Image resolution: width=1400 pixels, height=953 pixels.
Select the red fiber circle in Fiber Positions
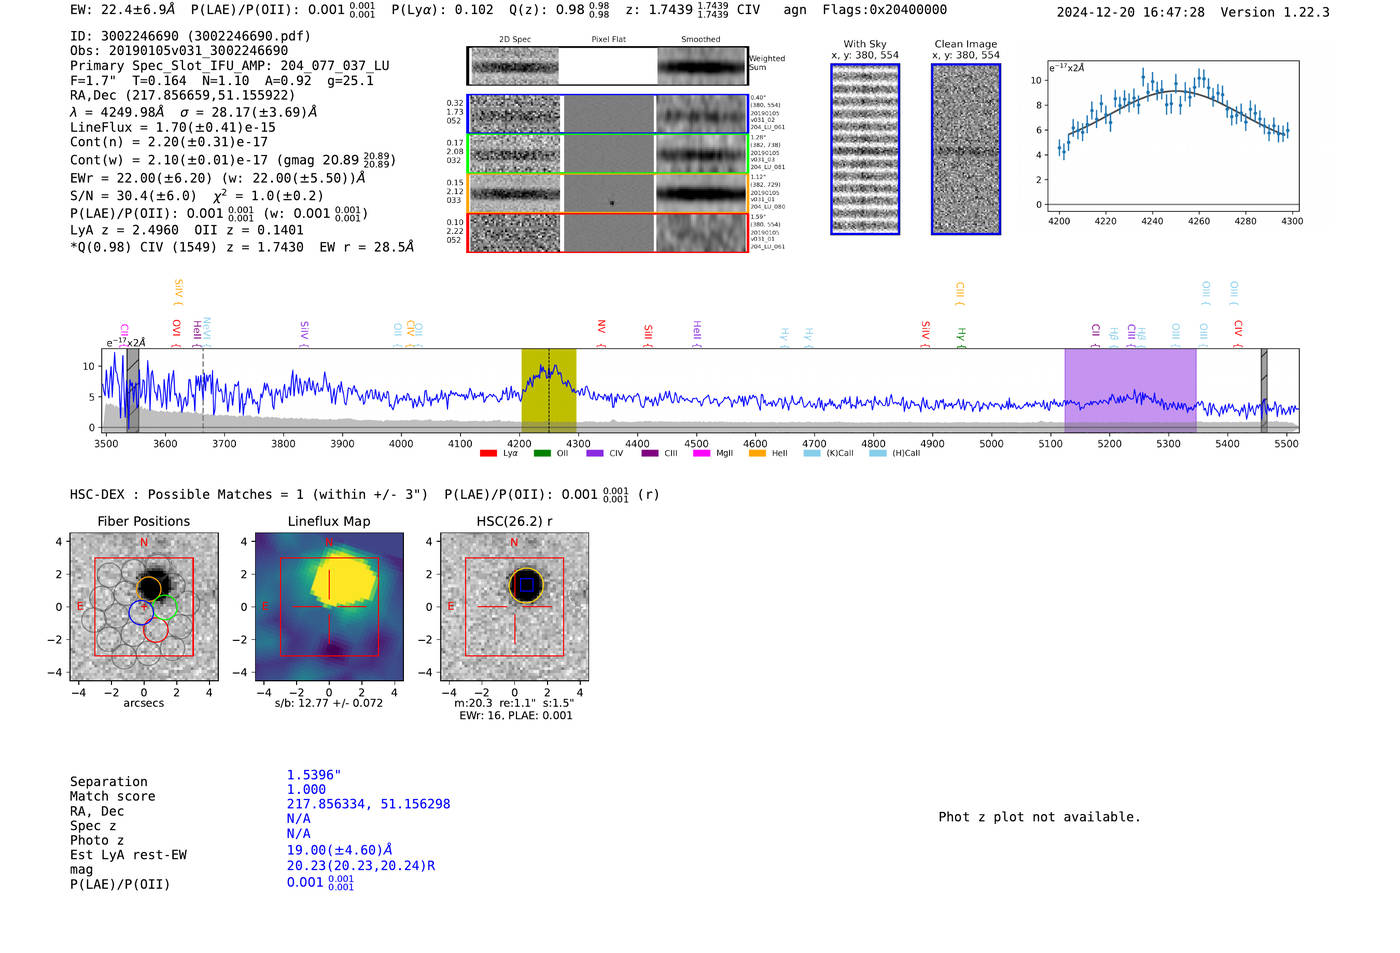tap(155, 630)
